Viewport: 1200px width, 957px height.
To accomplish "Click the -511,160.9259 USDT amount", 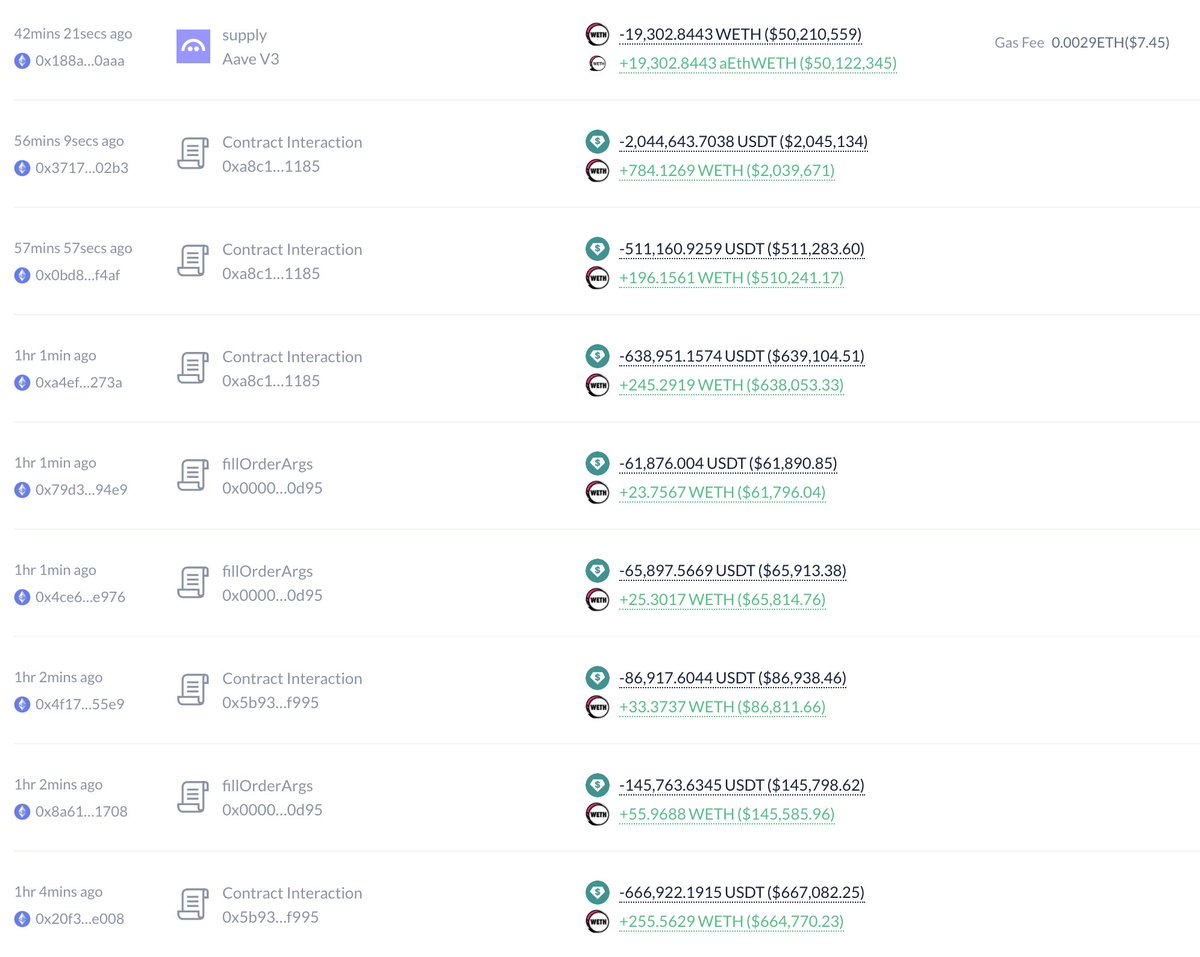I will 742,249.
